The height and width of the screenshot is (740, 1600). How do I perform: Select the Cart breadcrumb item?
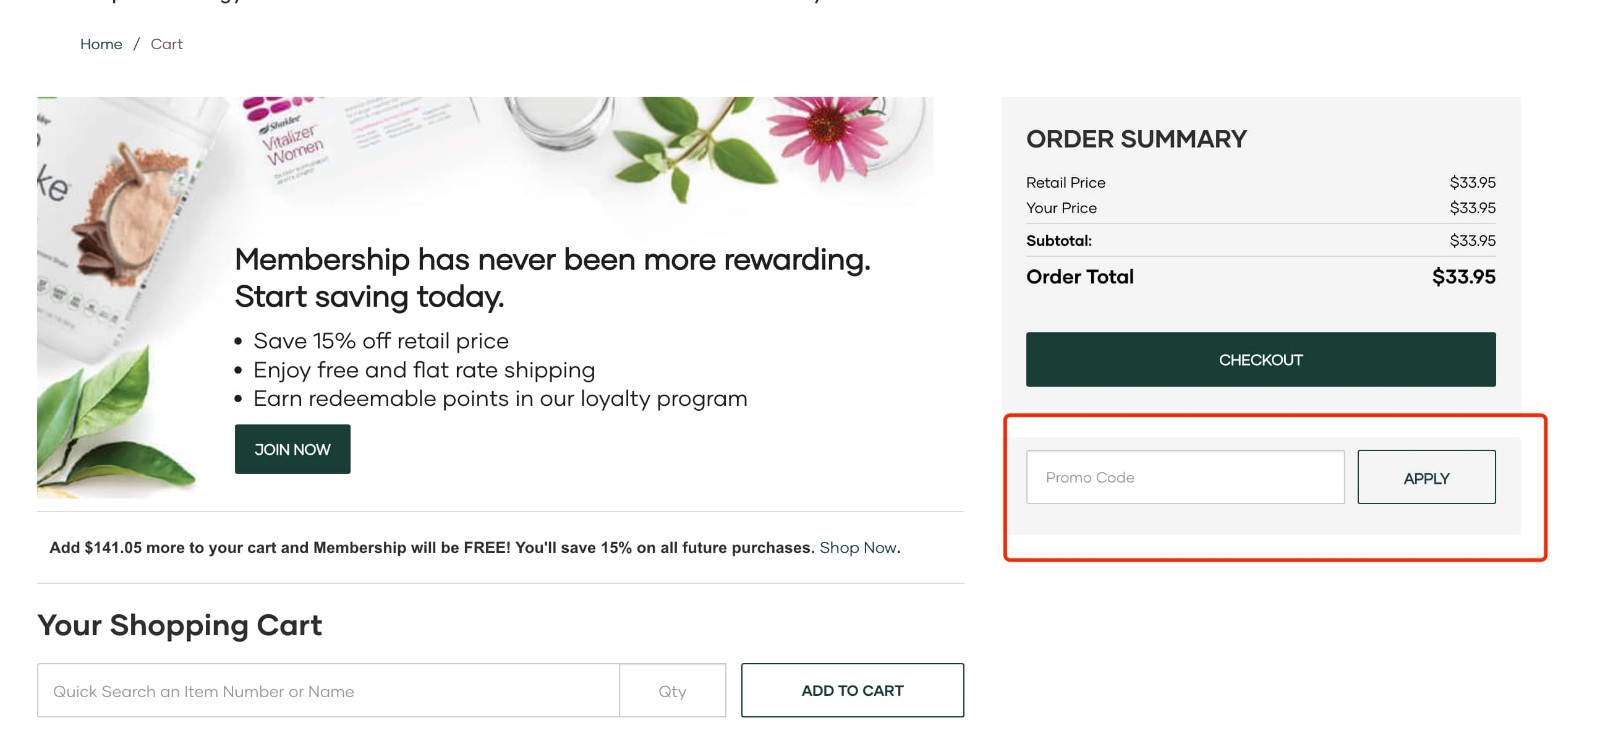pos(167,44)
